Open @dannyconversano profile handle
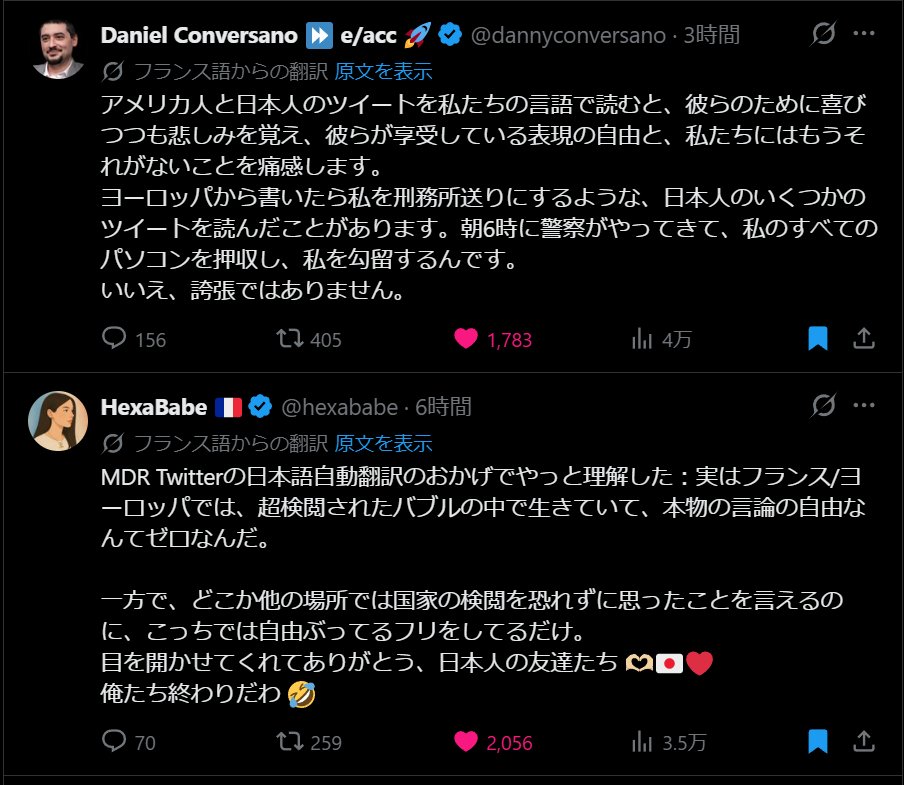 point(568,35)
